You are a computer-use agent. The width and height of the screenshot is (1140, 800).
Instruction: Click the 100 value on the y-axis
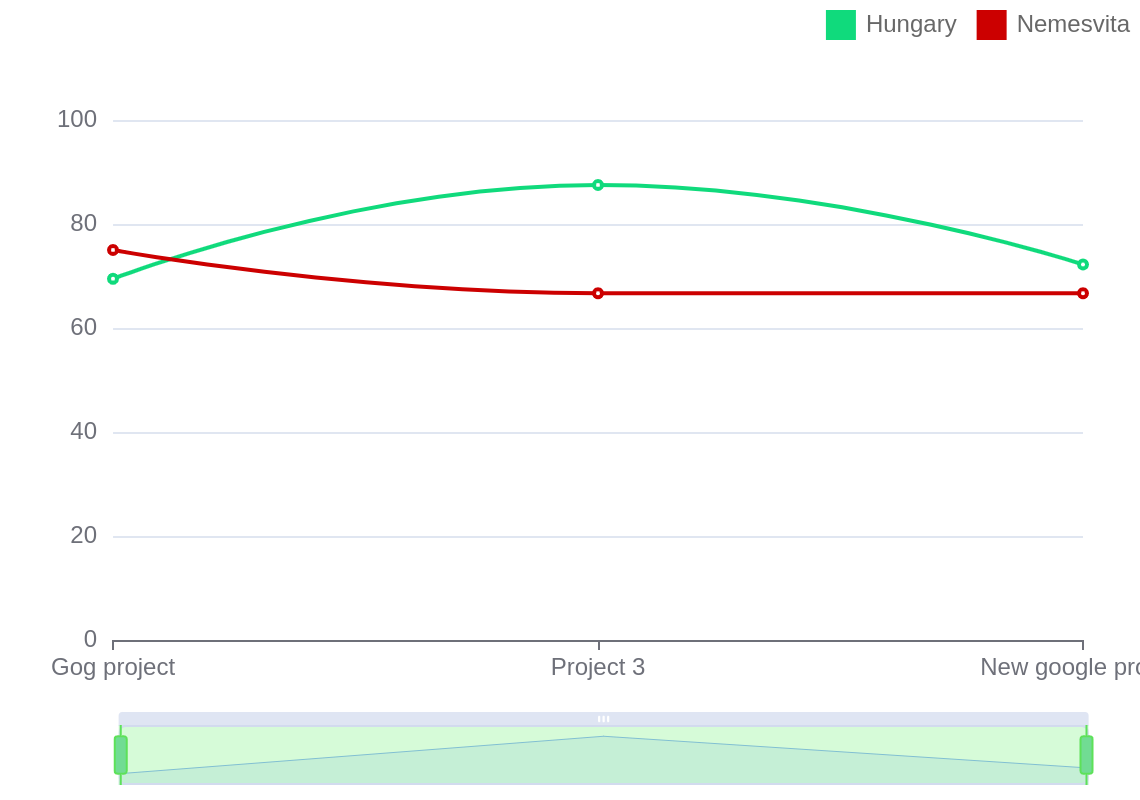pyautogui.click(x=77, y=119)
